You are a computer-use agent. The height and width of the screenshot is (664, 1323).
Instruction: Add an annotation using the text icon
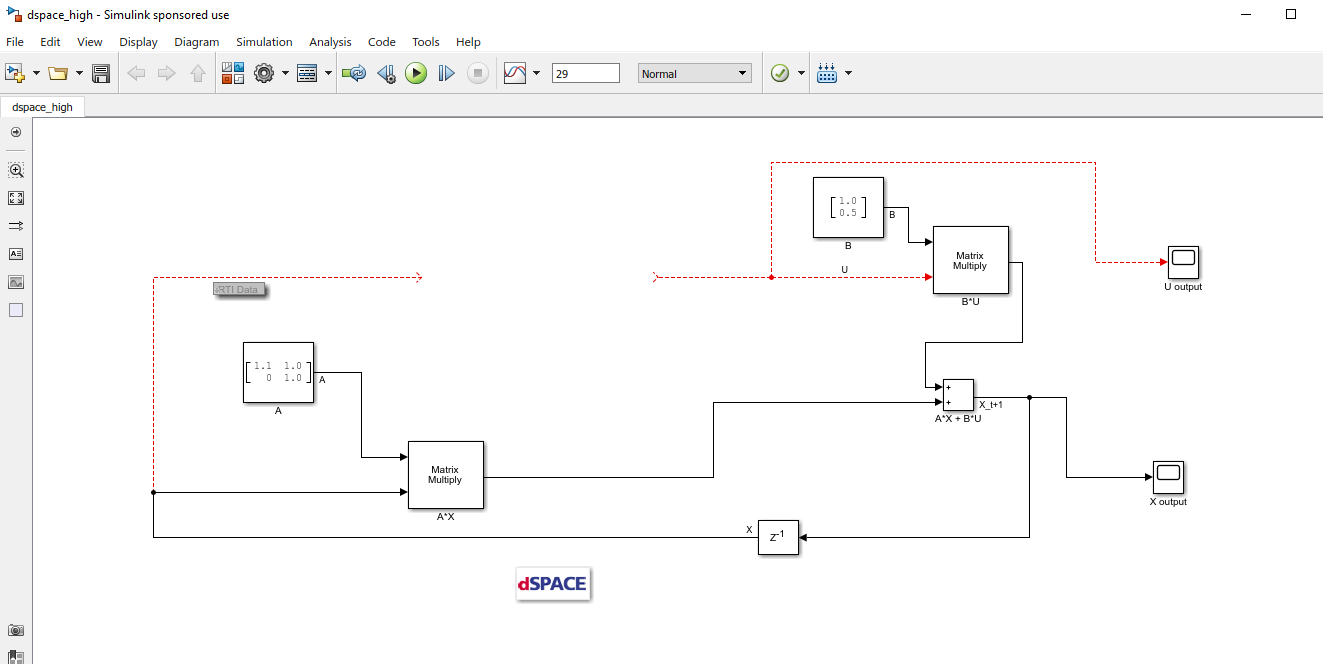click(16, 254)
